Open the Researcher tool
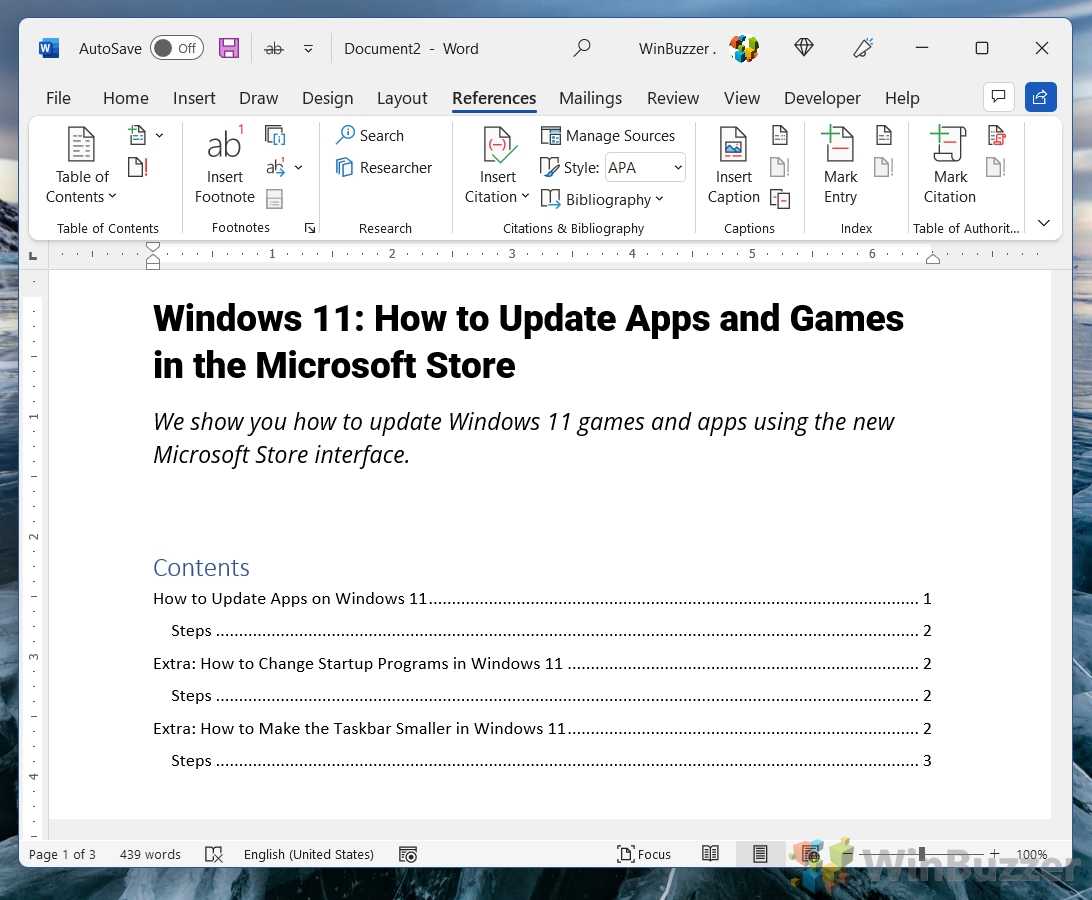The height and width of the screenshot is (900, 1092). 384,168
